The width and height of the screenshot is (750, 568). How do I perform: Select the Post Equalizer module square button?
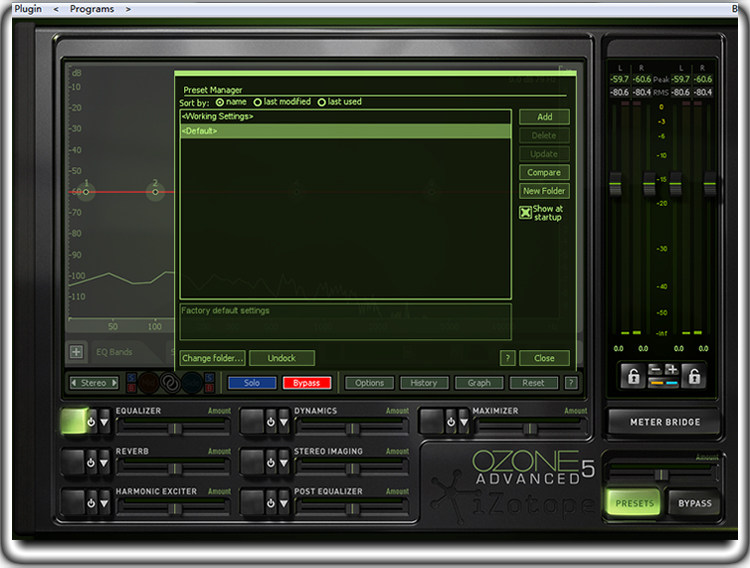point(253,503)
